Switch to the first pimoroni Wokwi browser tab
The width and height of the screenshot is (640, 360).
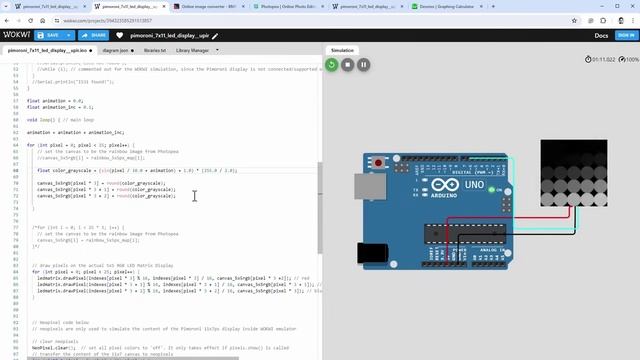point(50,7)
